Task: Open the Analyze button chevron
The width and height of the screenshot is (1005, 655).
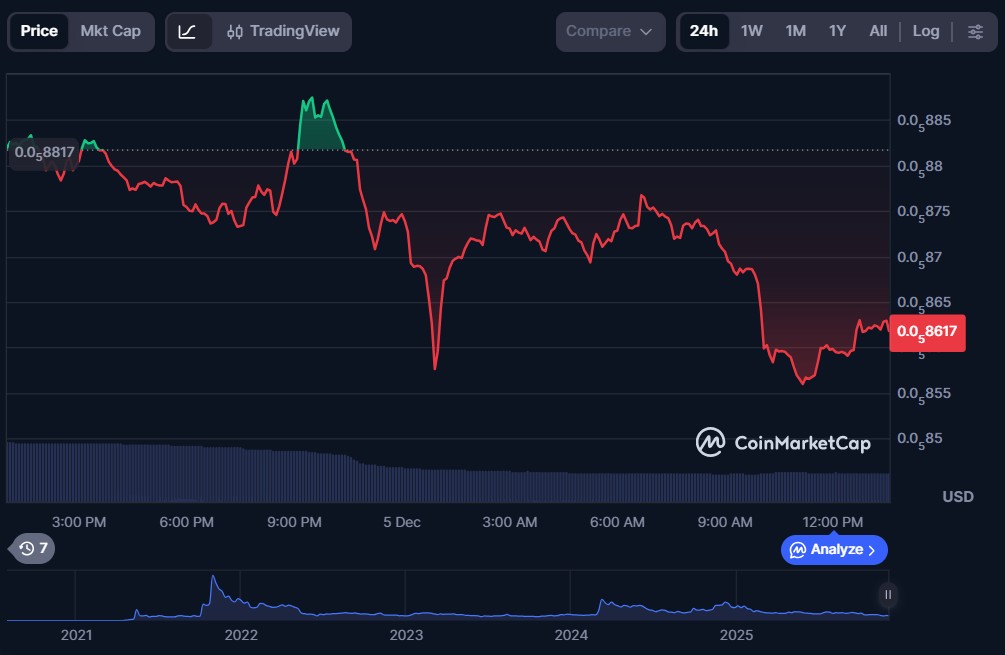Action: pos(872,550)
